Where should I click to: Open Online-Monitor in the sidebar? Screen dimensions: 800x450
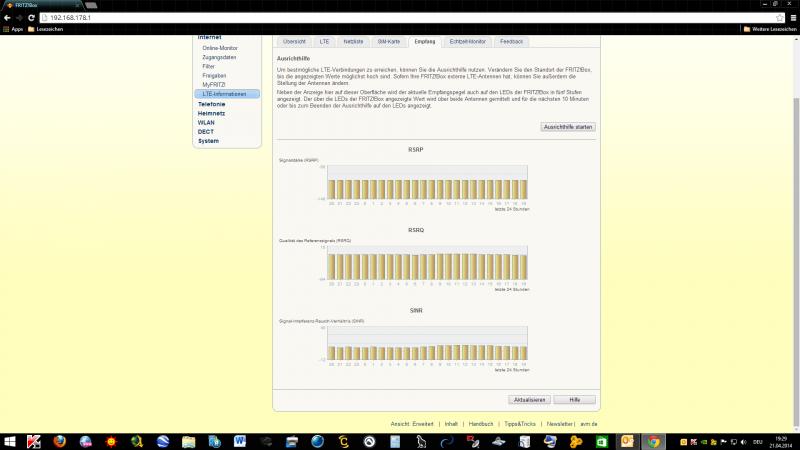tap(220, 48)
